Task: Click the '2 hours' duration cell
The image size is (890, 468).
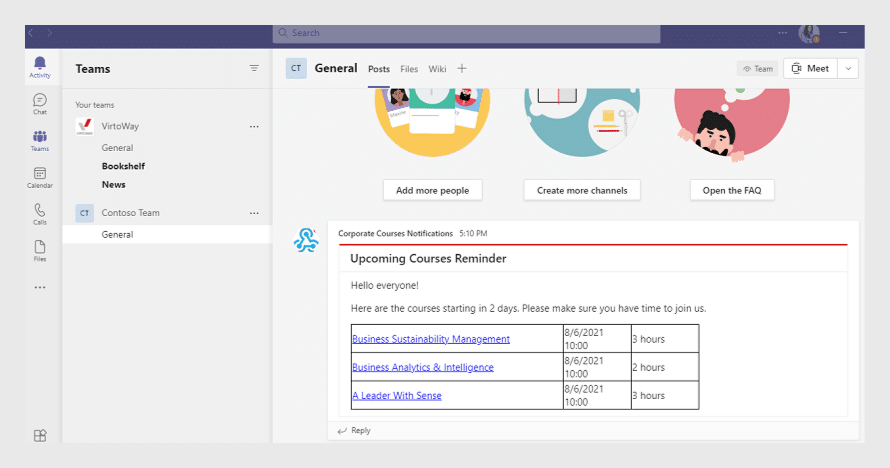Action: [x=665, y=368]
